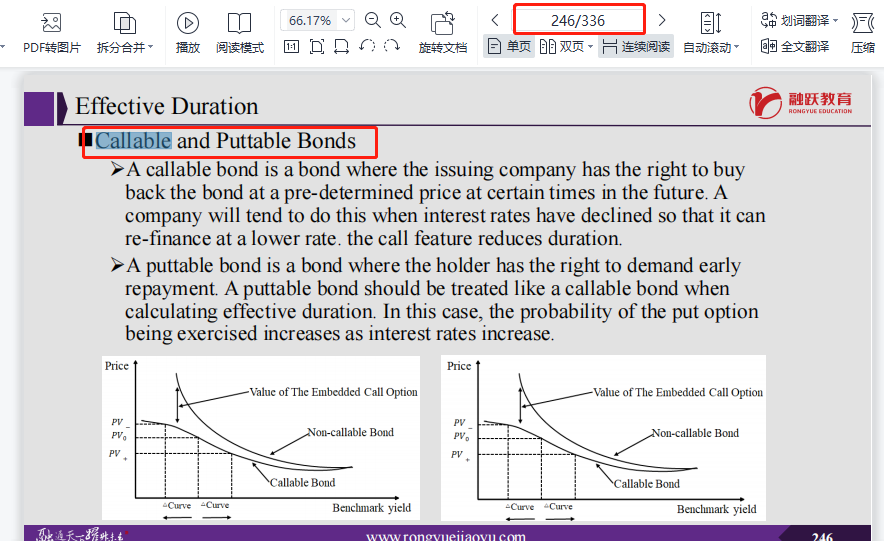Go to the next page
This screenshot has height=541, width=884.
[662, 20]
